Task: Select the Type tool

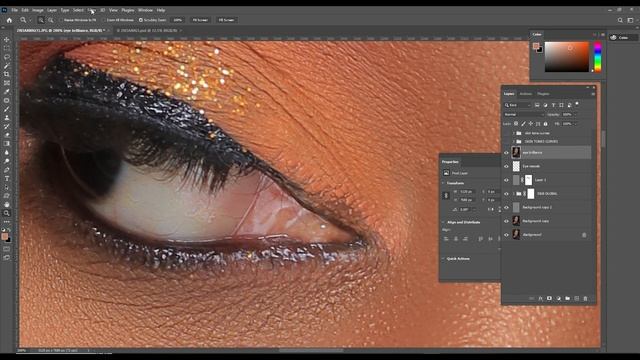Action: tap(7, 178)
